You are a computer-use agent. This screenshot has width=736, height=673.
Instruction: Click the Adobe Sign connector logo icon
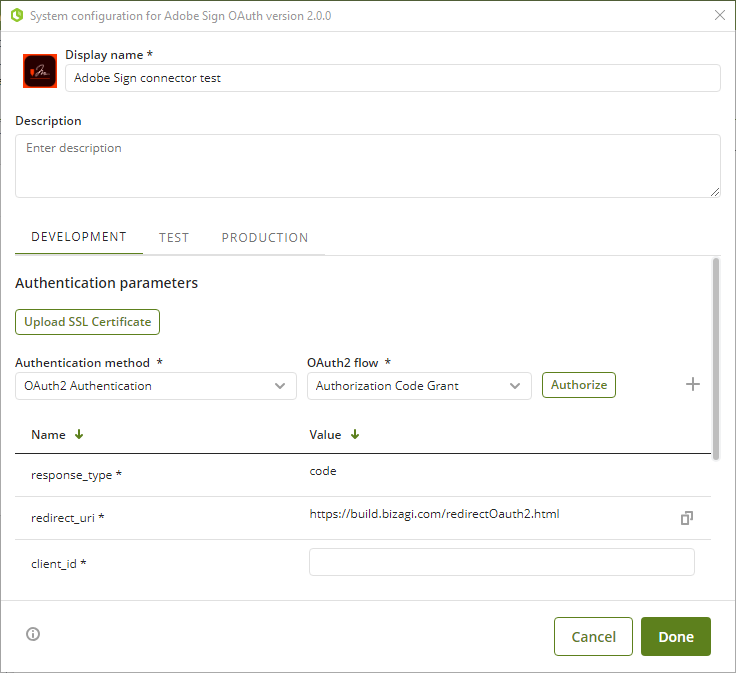click(40, 71)
